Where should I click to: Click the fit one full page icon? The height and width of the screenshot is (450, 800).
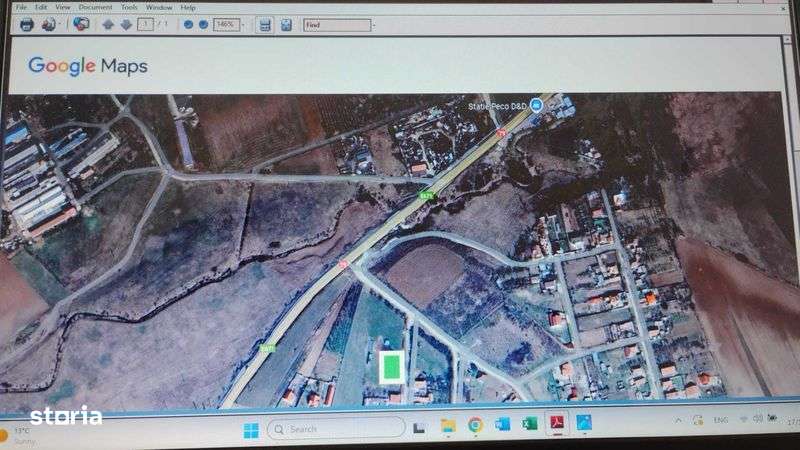(286, 24)
